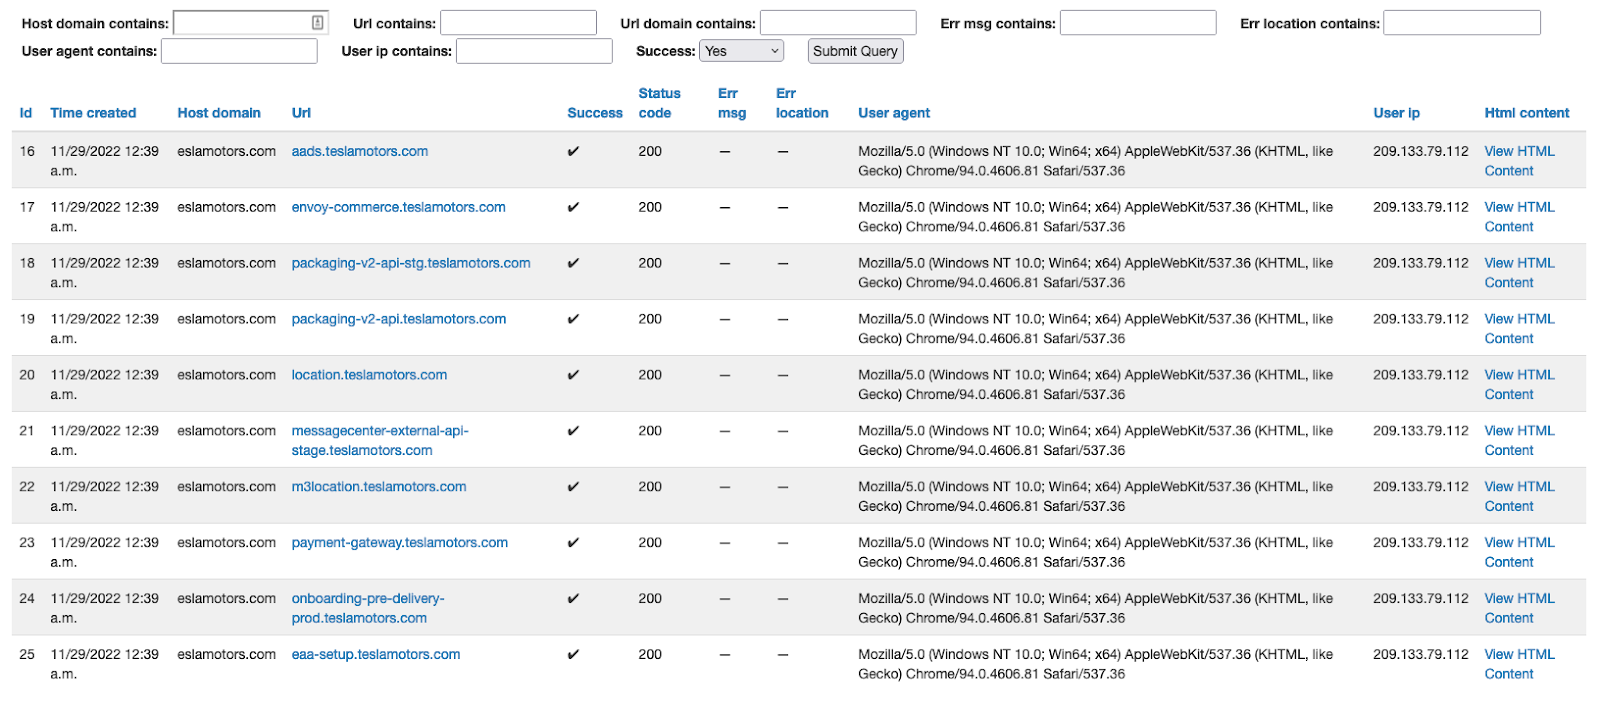Sort by the User ip column header
1600x711 pixels.
1396,113
